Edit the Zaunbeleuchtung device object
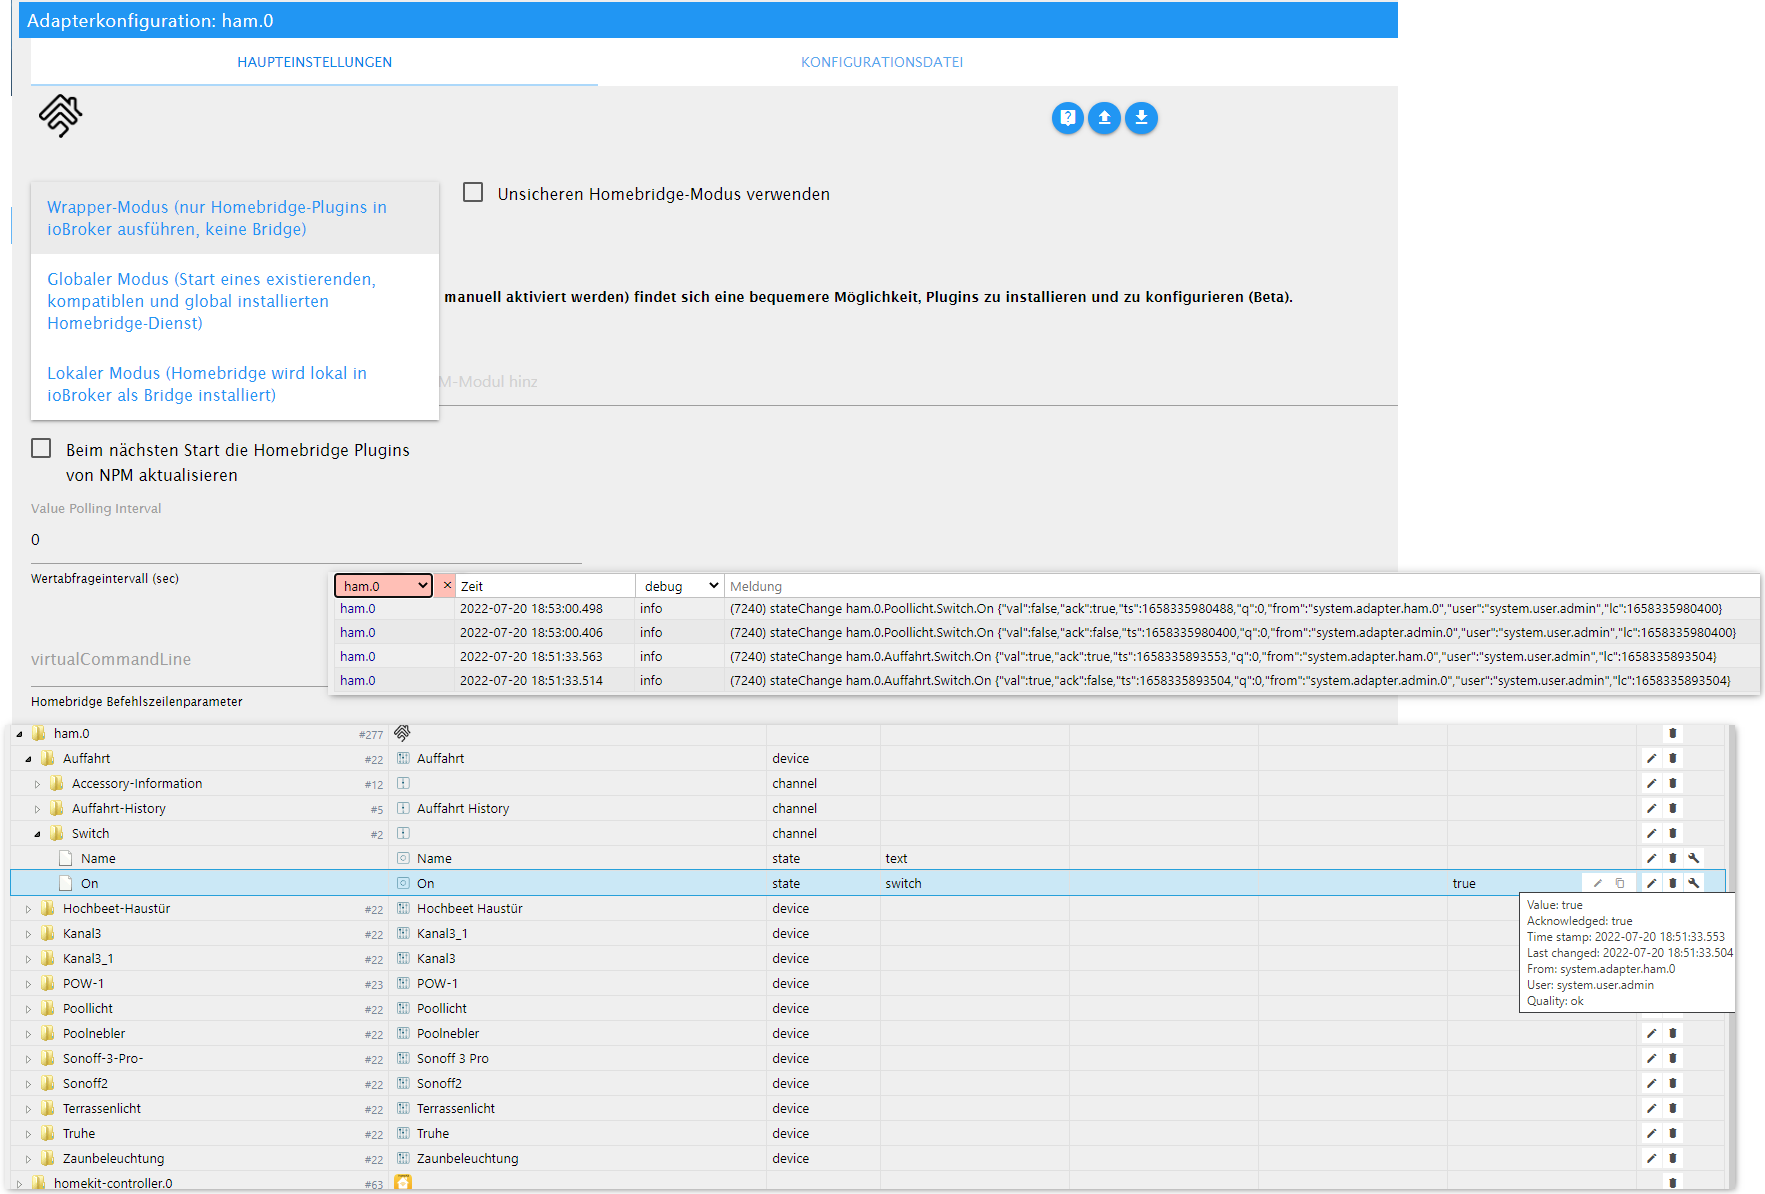The width and height of the screenshot is (1765, 1194). [1651, 1159]
